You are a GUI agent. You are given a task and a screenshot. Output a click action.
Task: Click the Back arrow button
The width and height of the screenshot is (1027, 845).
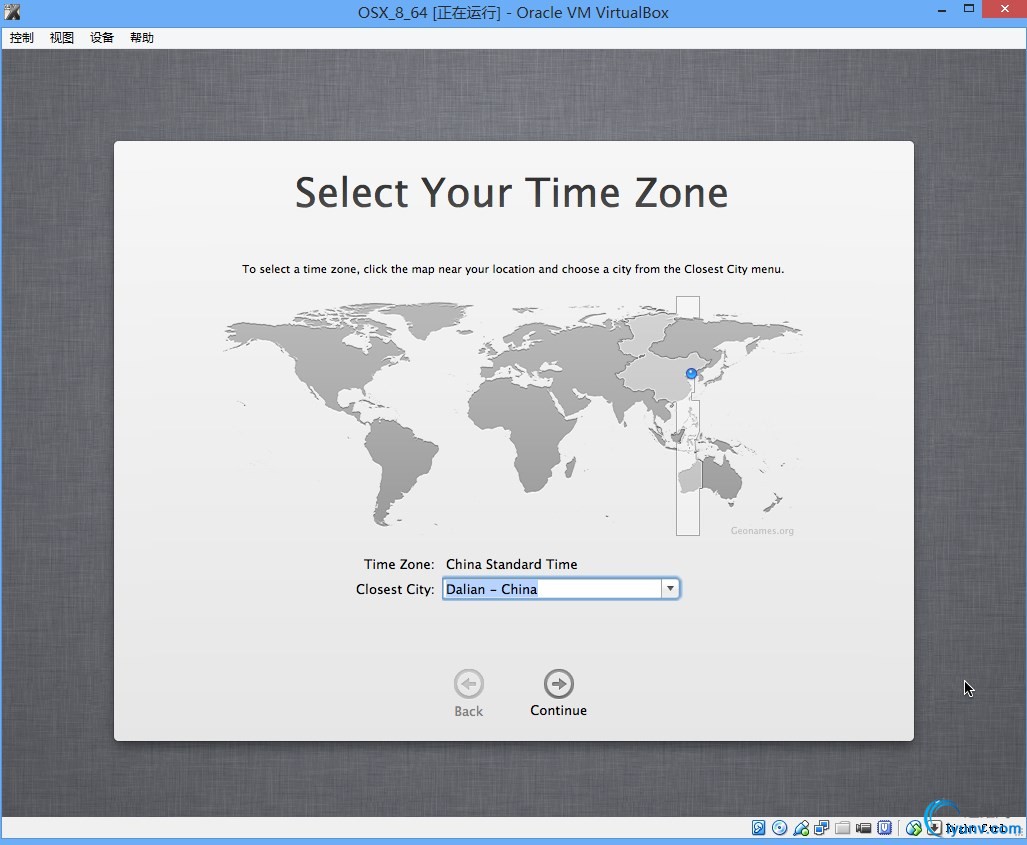coord(469,684)
